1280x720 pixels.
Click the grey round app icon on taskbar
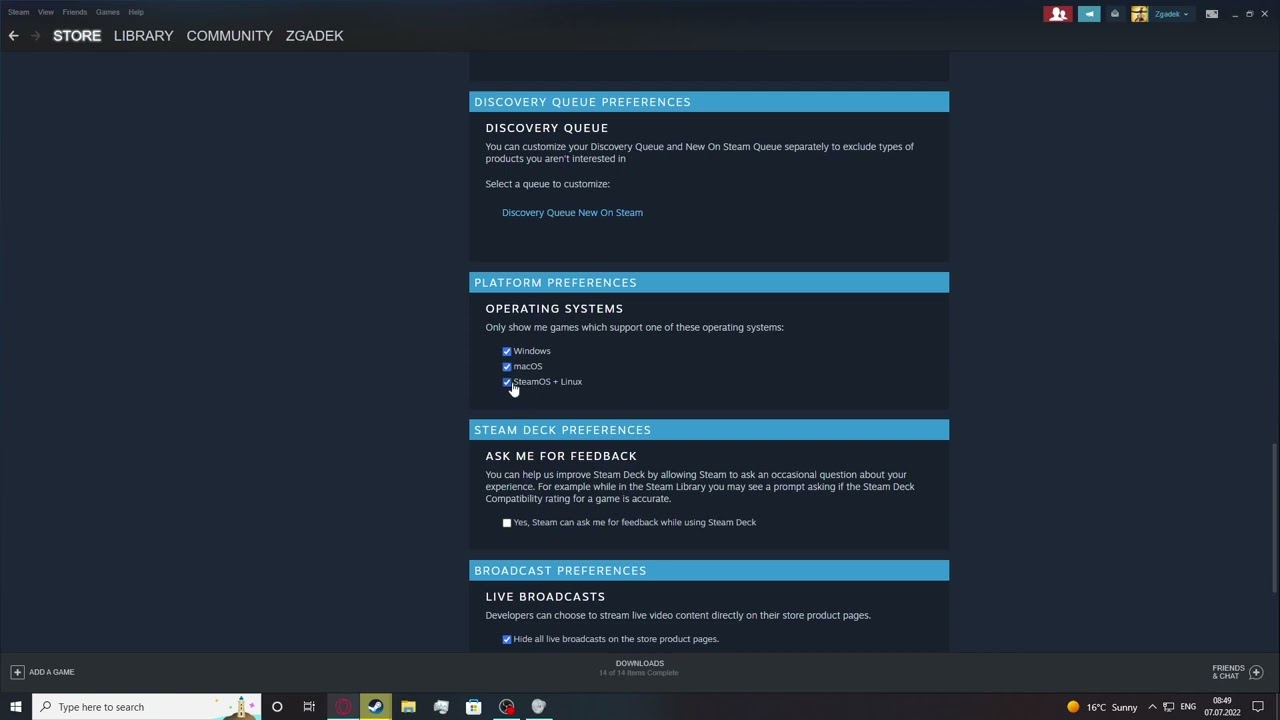click(x=539, y=707)
